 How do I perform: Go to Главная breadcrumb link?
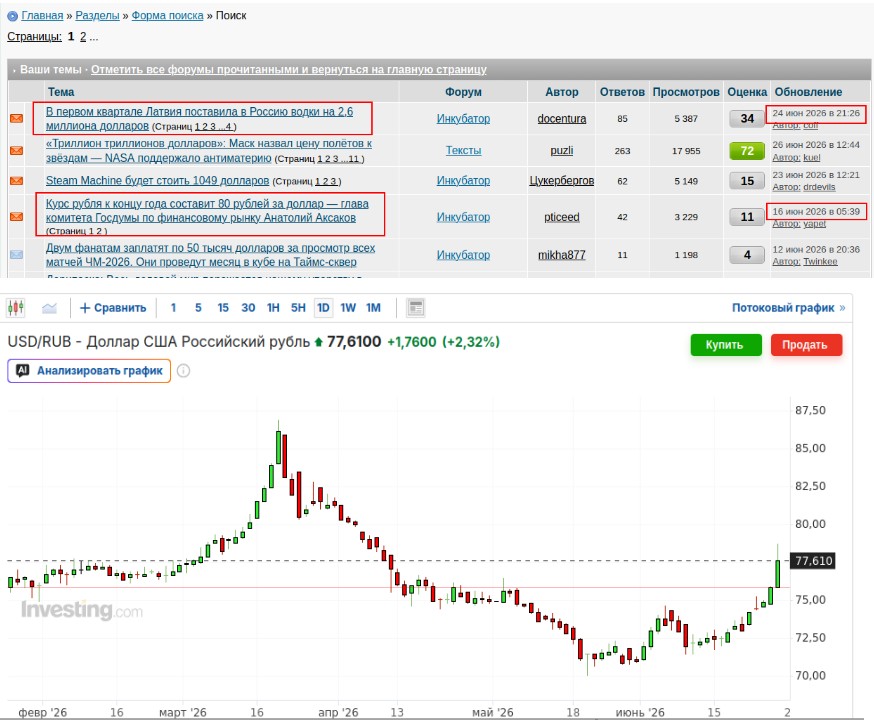coord(42,16)
